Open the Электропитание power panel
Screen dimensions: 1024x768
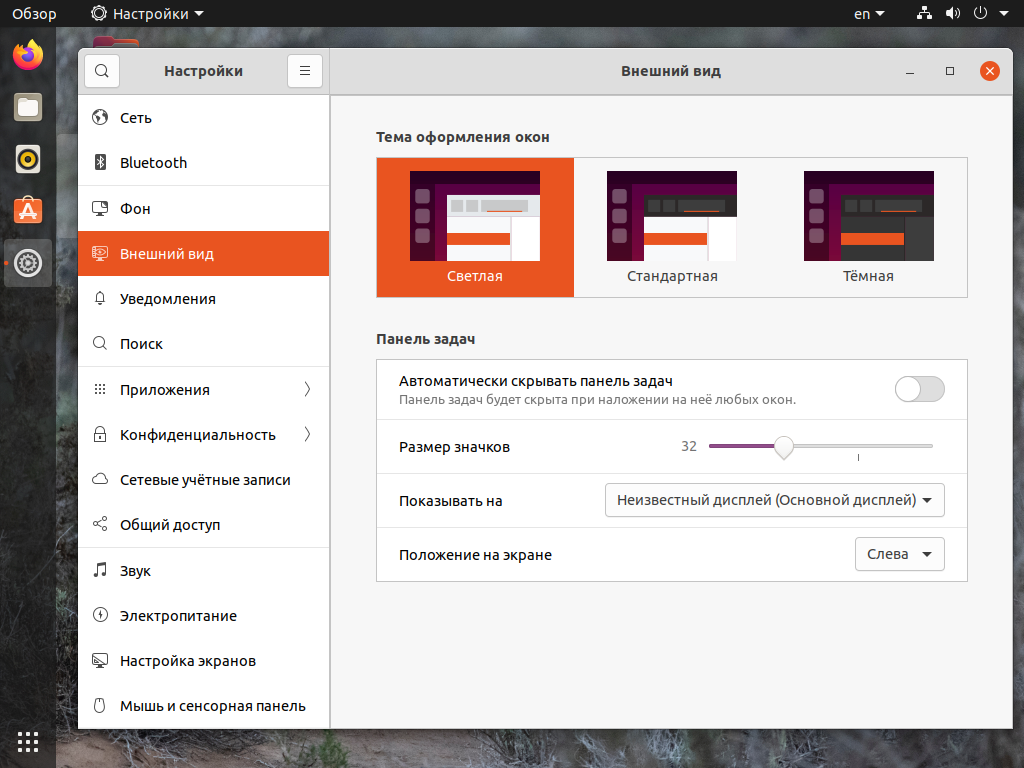pos(203,615)
